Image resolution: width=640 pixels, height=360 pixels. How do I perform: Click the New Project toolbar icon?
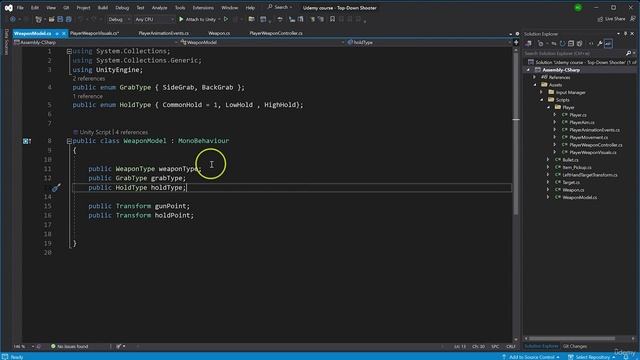39,19
